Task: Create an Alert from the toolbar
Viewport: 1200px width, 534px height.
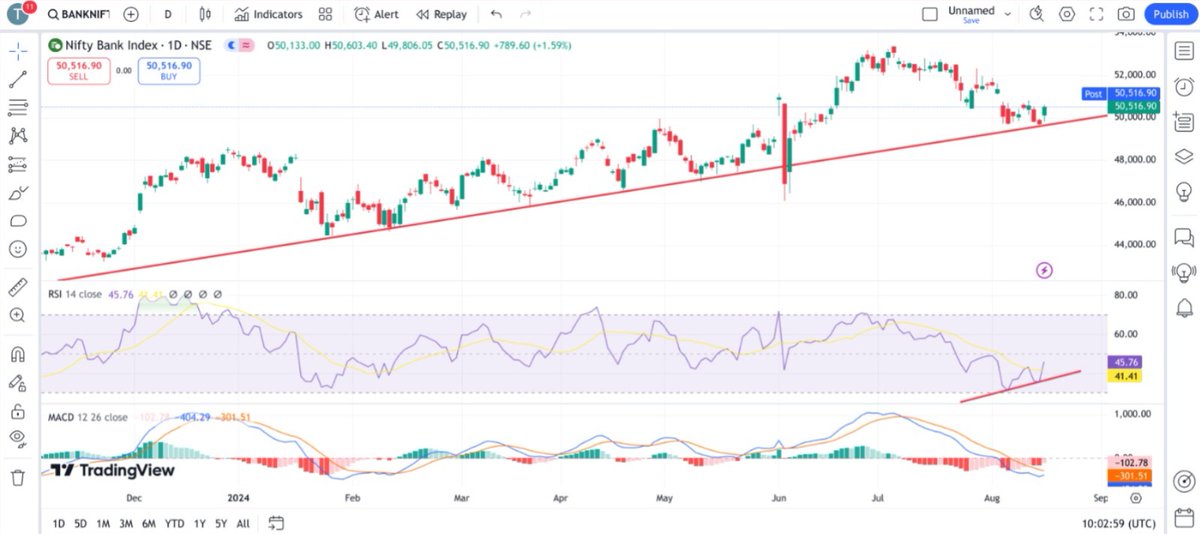Action: pos(377,14)
